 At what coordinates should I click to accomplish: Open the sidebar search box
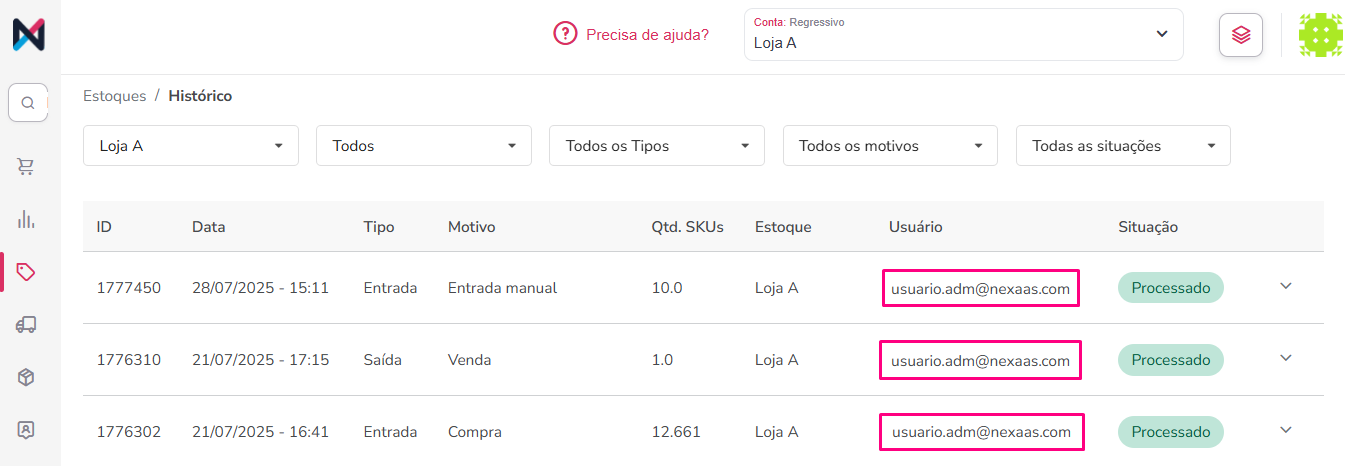pyautogui.click(x=28, y=102)
